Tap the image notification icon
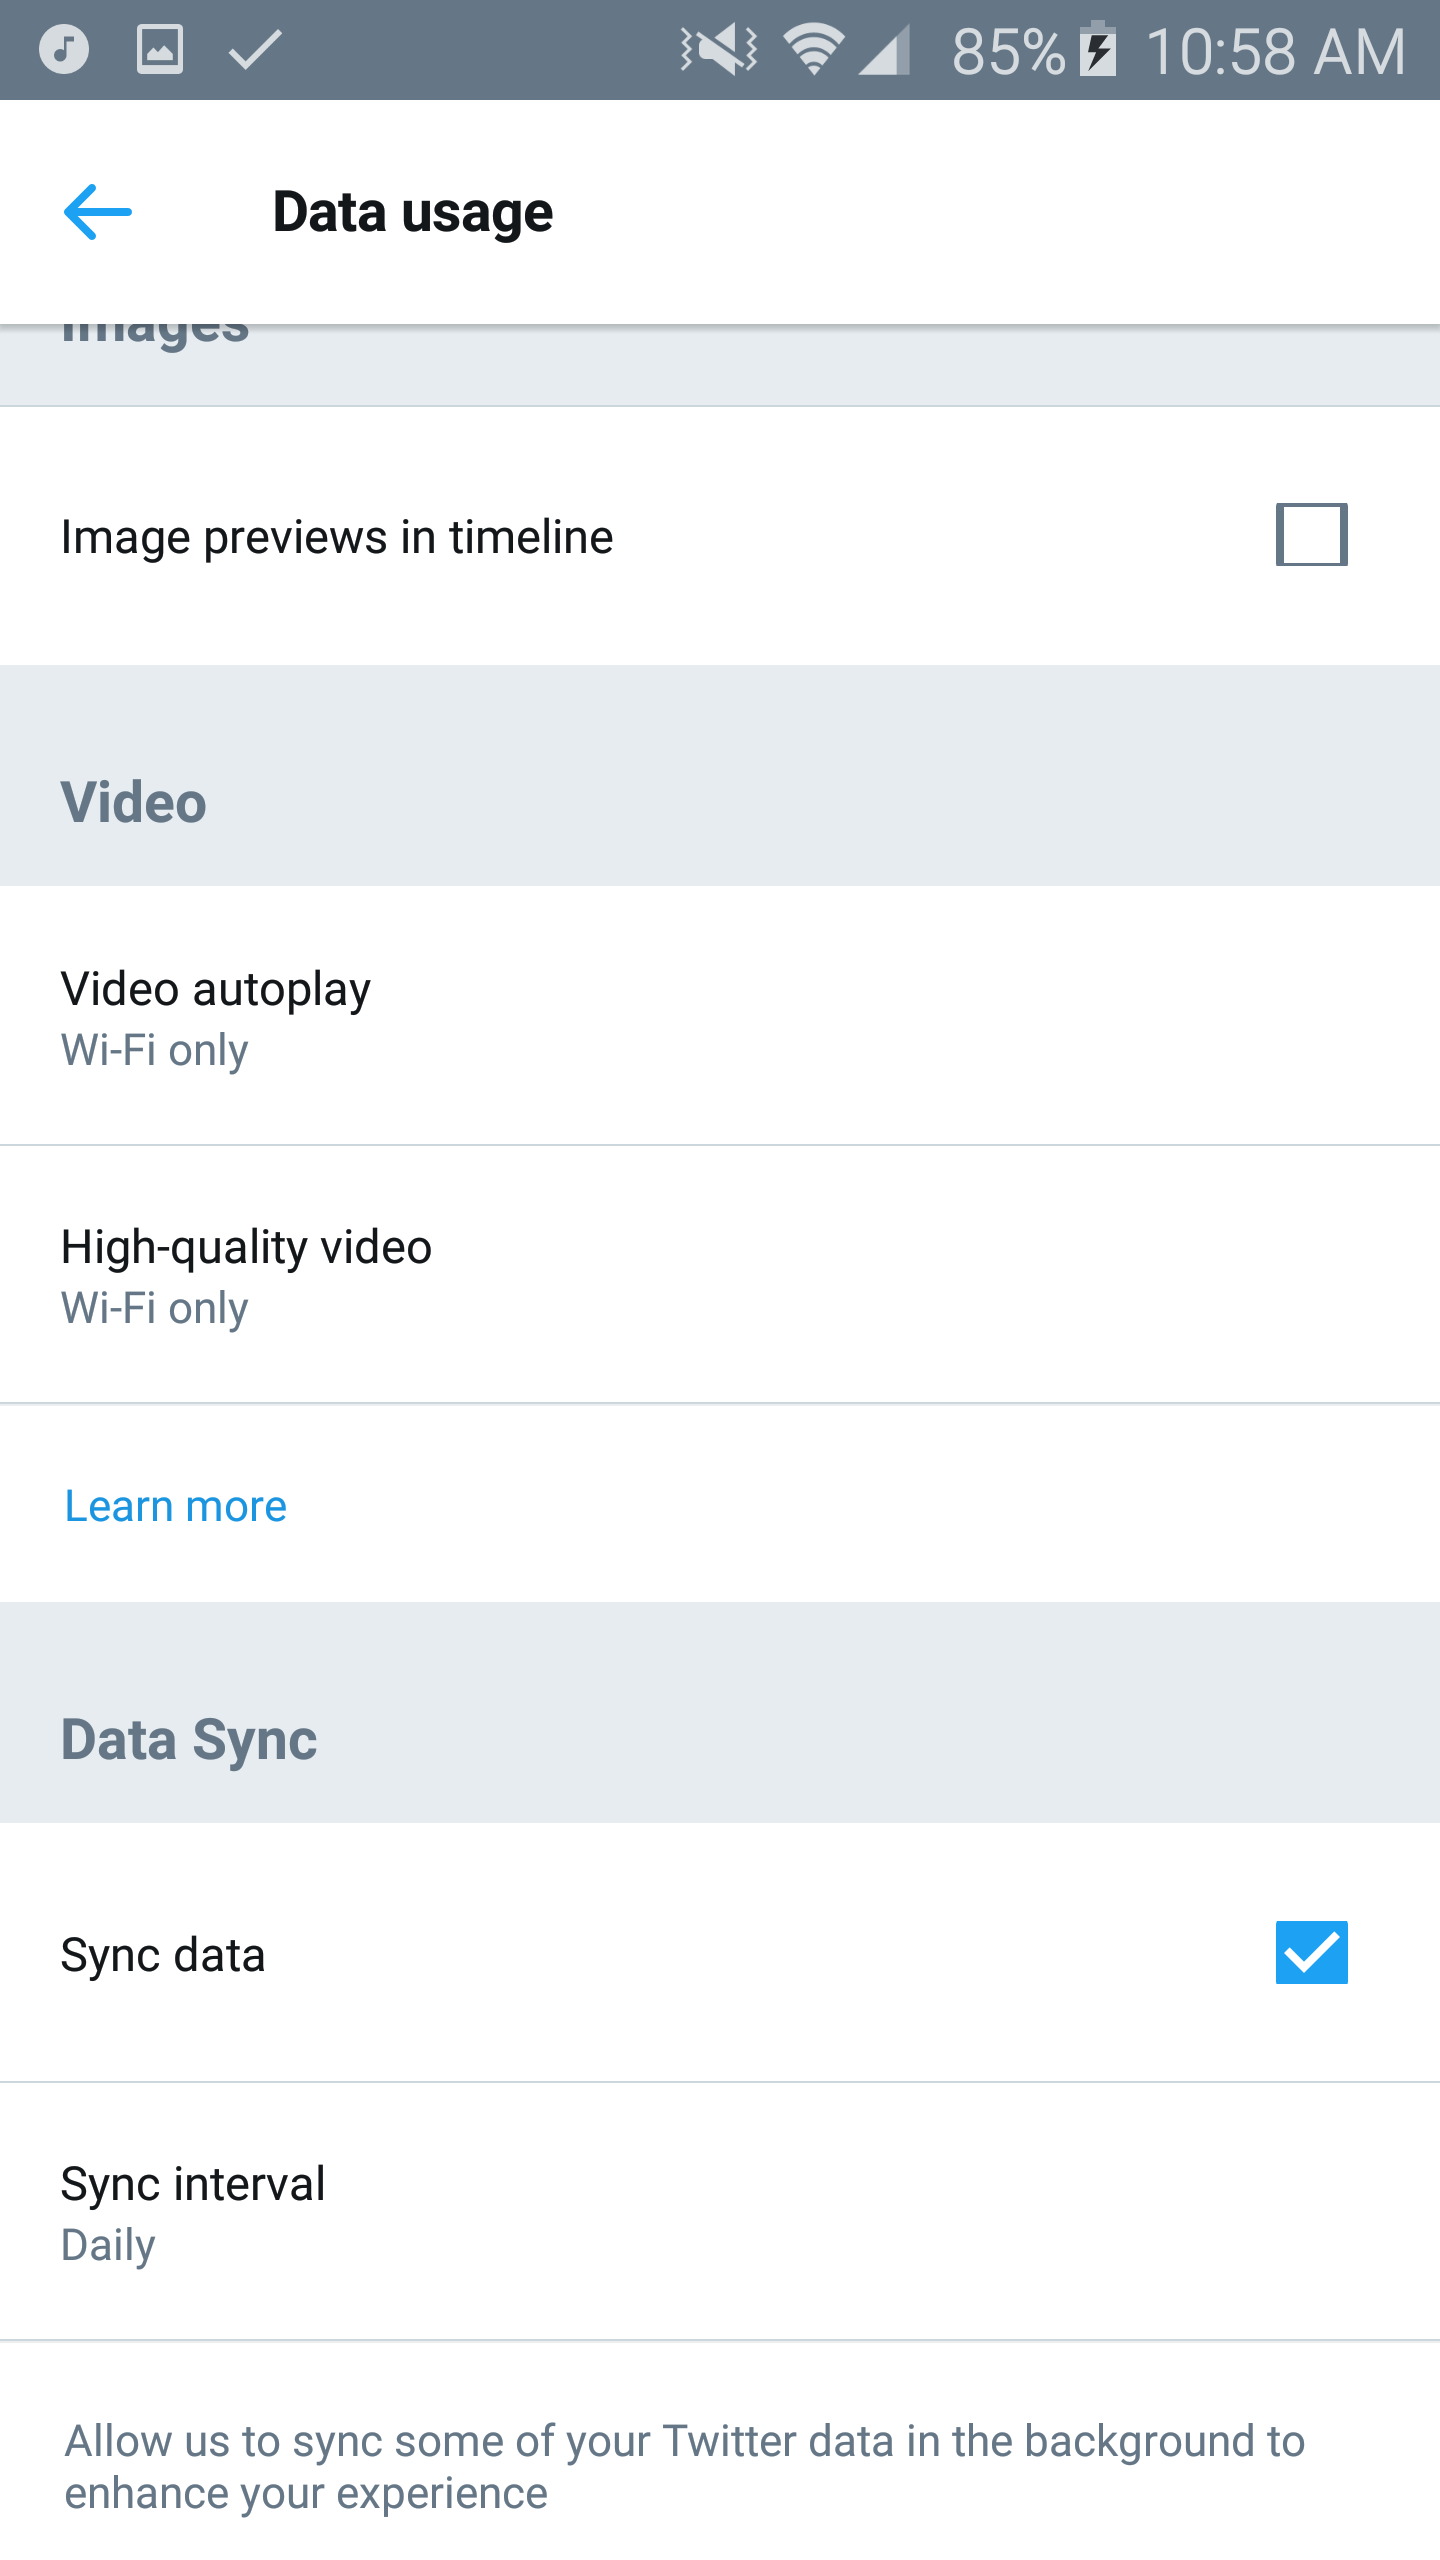1440x2560 pixels. (x=160, y=49)
